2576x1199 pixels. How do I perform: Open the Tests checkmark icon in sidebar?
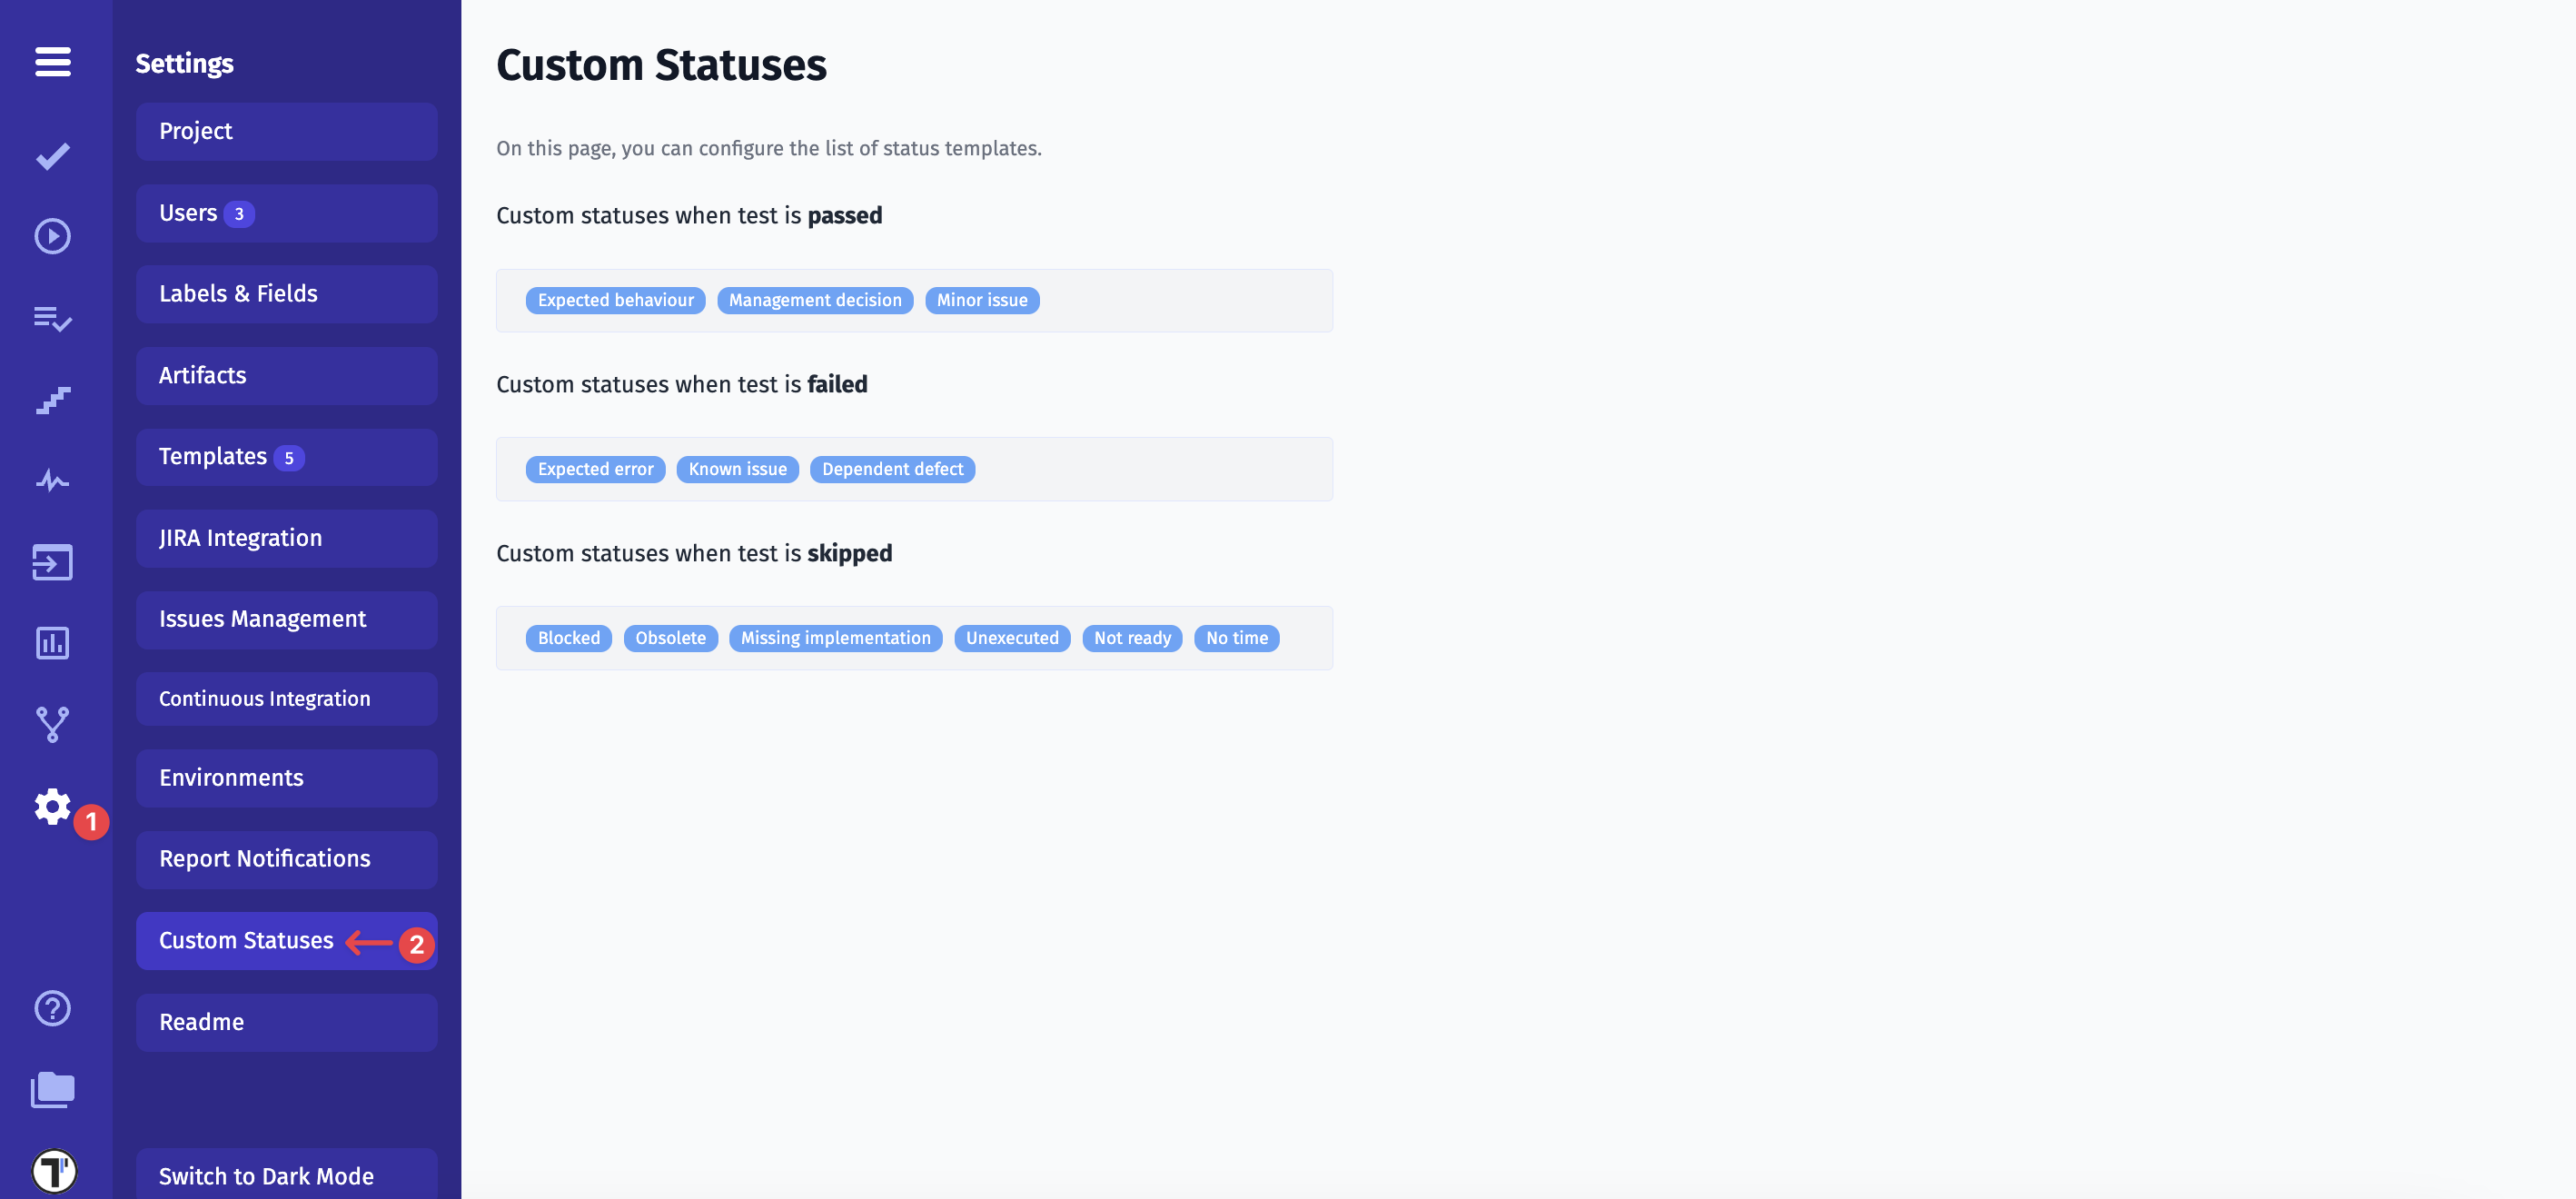point(53,156)
